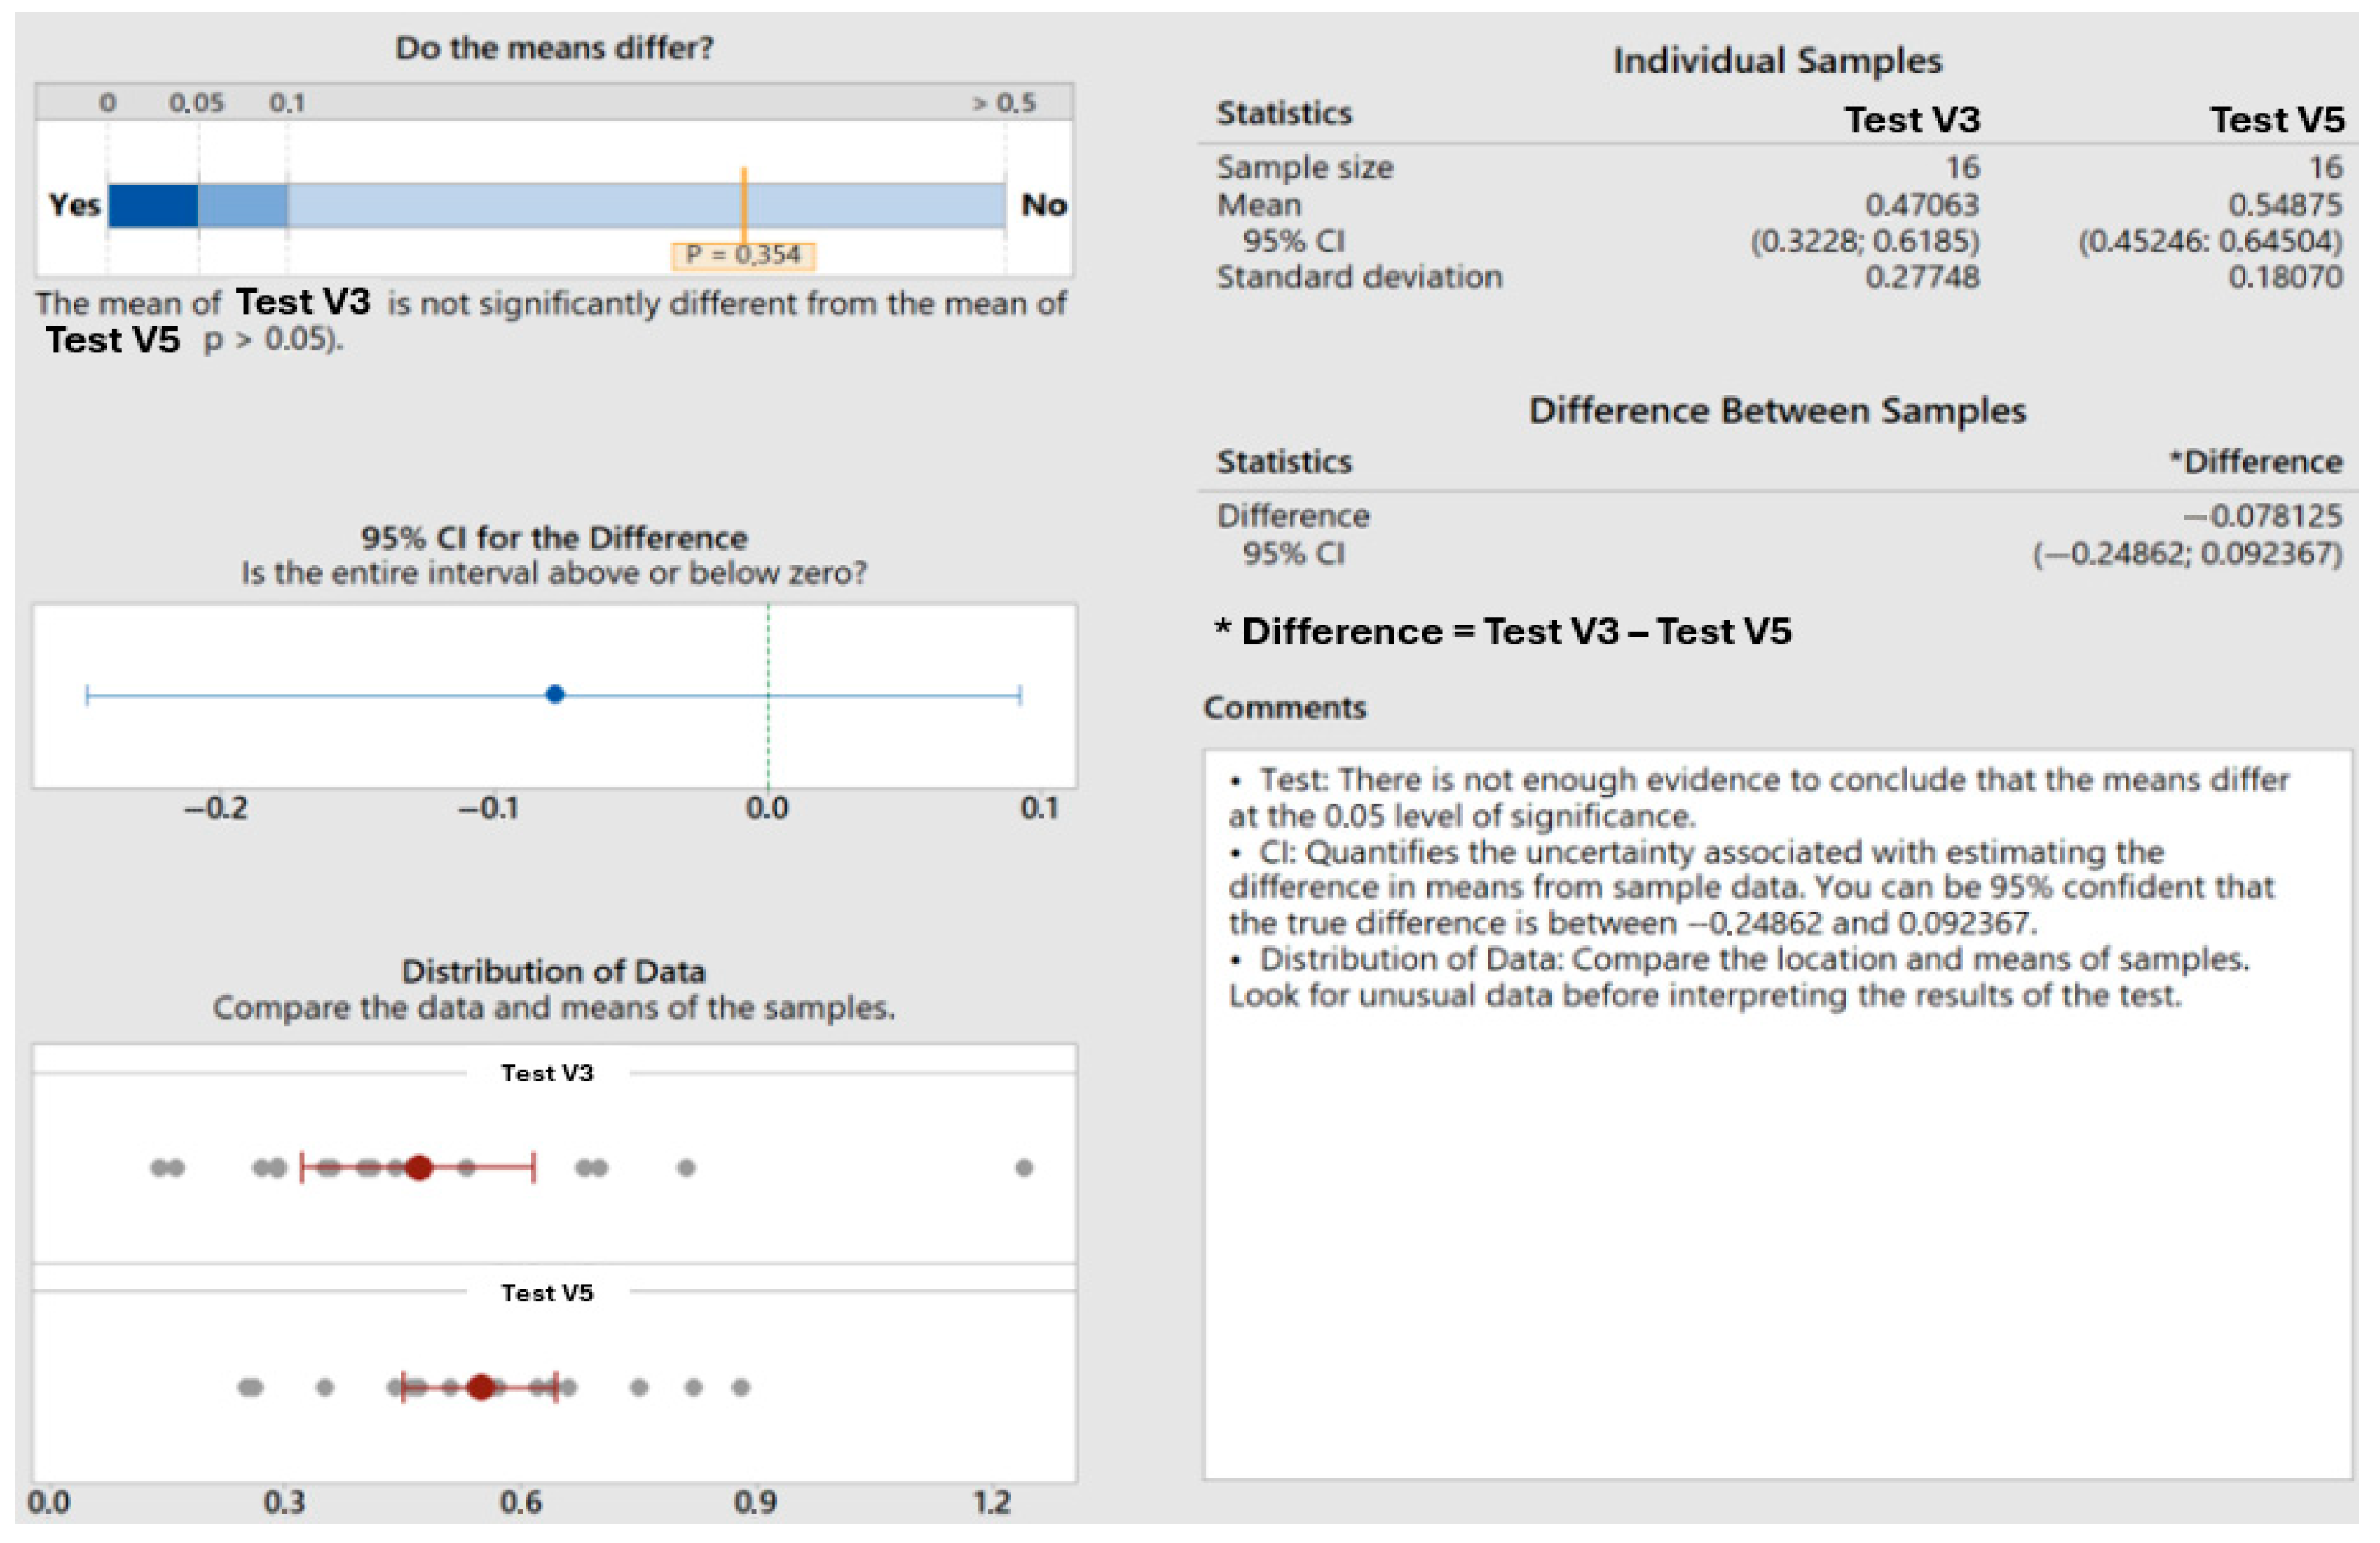Image resolution: width=2380 pixels, height=1543 pixels.
Task: Click the 'Difference Between Samples' heading
Action: click(x=1777, y=411)
